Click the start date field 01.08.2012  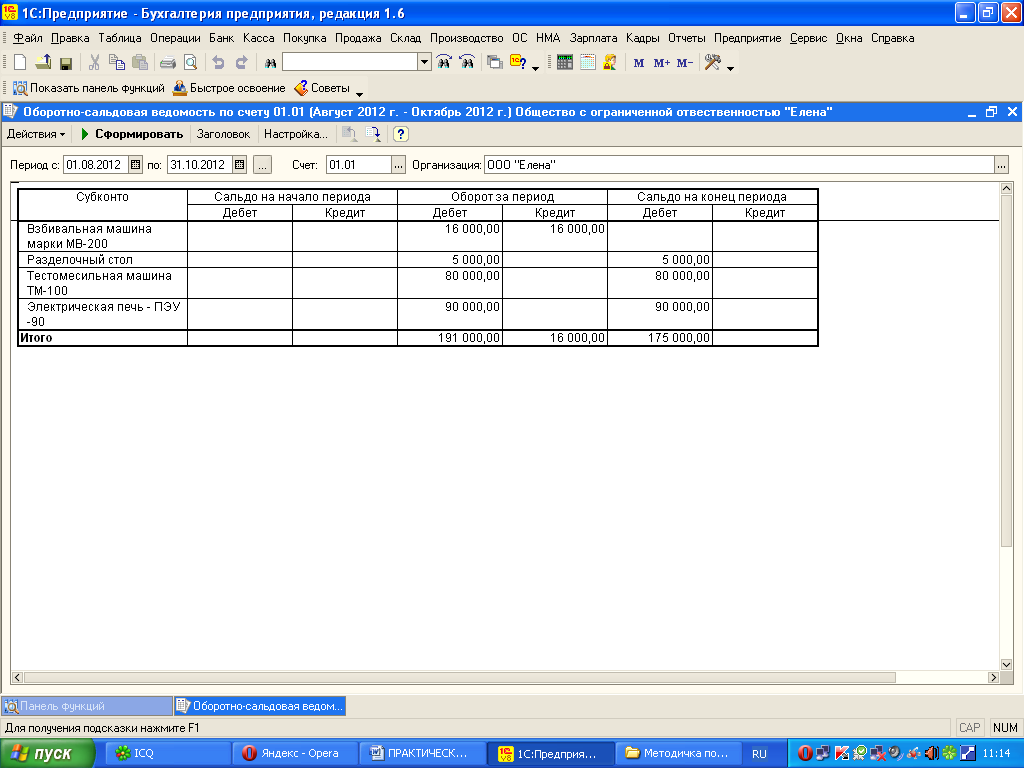click(96, 165)
